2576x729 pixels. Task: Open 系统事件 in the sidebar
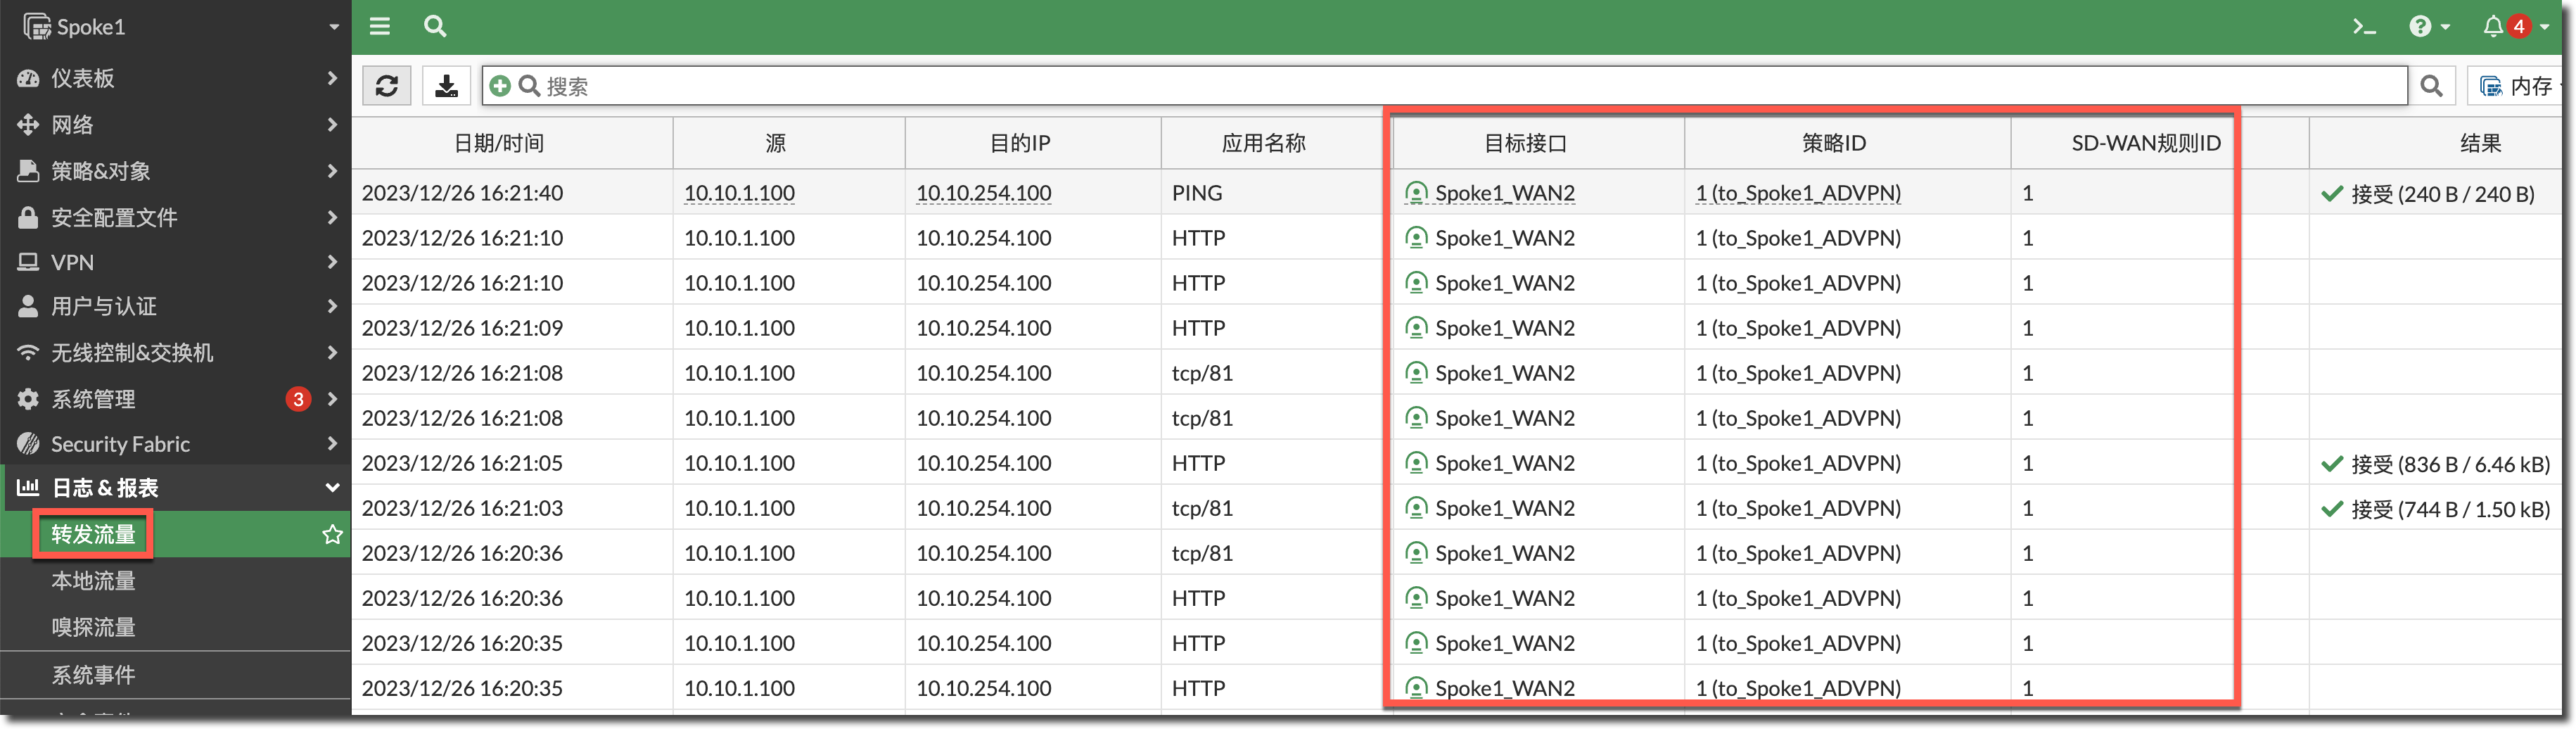[93, 675]
